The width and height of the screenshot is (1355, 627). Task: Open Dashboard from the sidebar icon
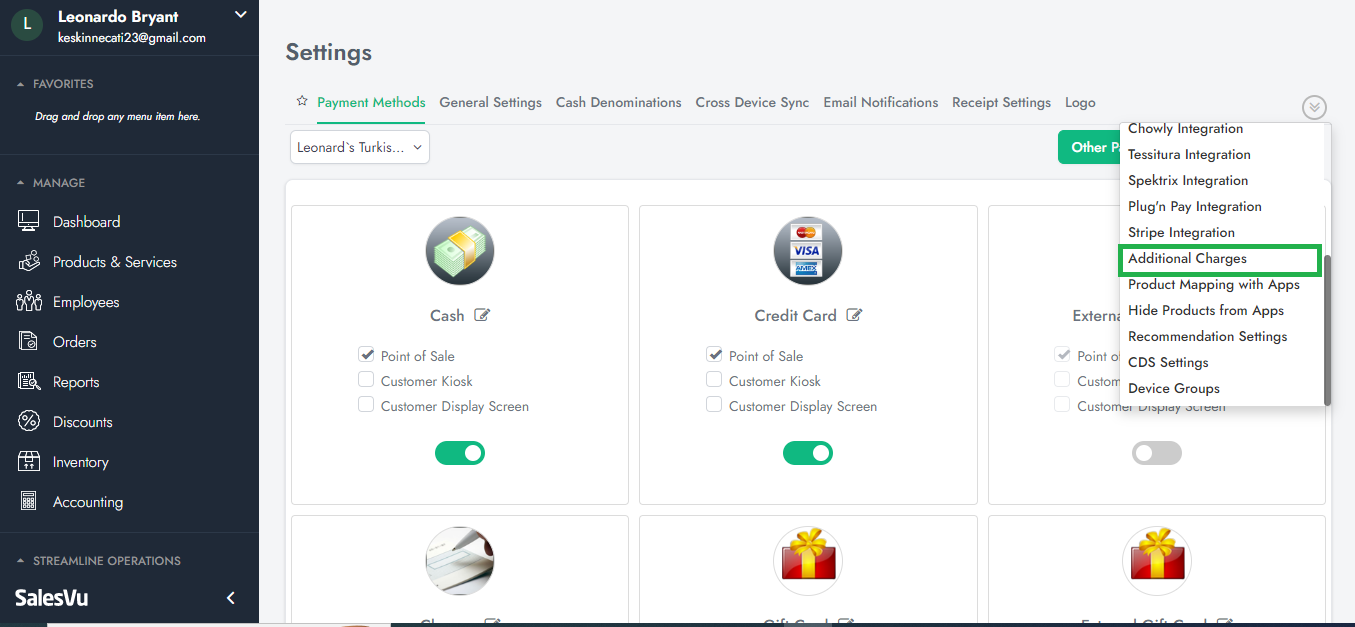(x=29, y=222)
